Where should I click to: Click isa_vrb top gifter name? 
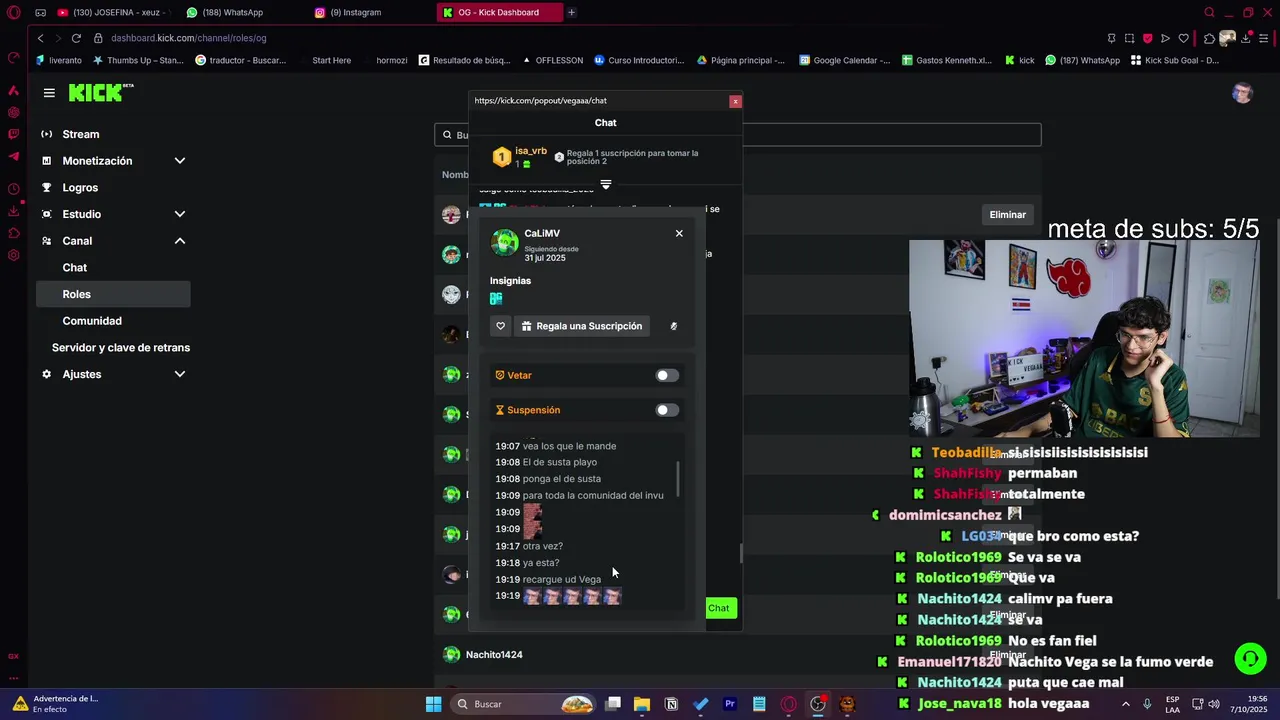[531, 151]
